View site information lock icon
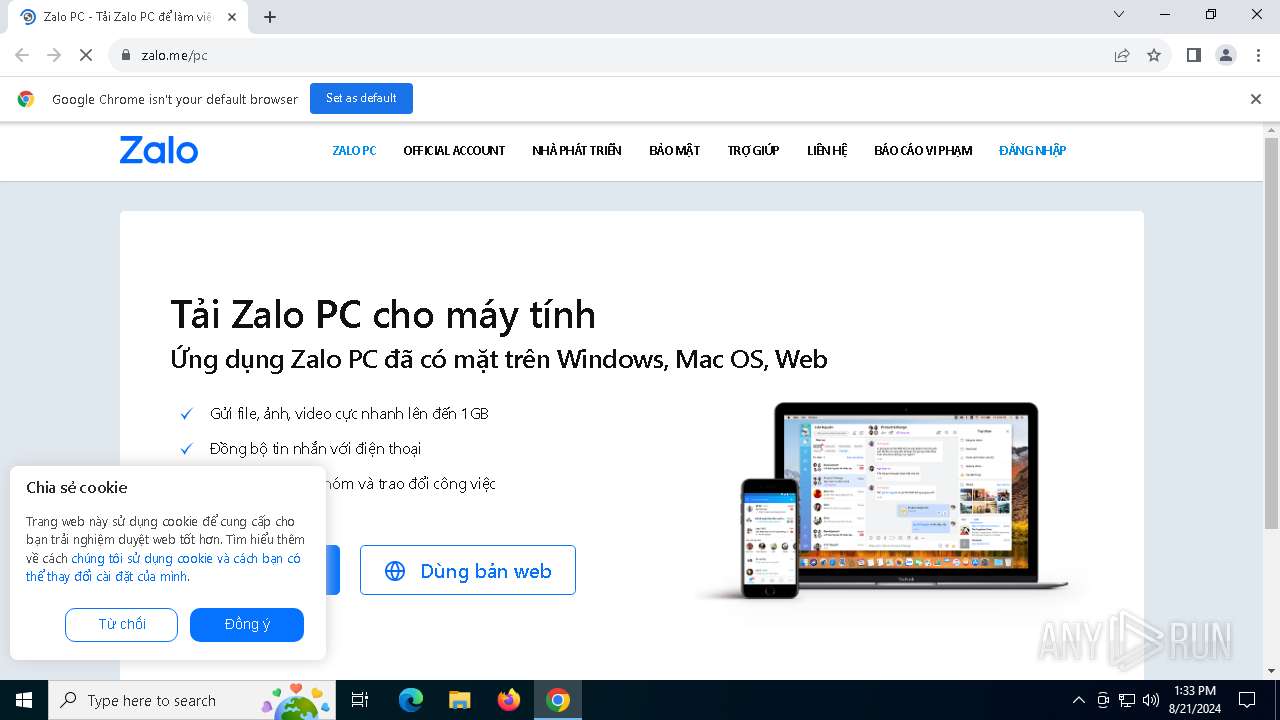 [x=125, y=55]
